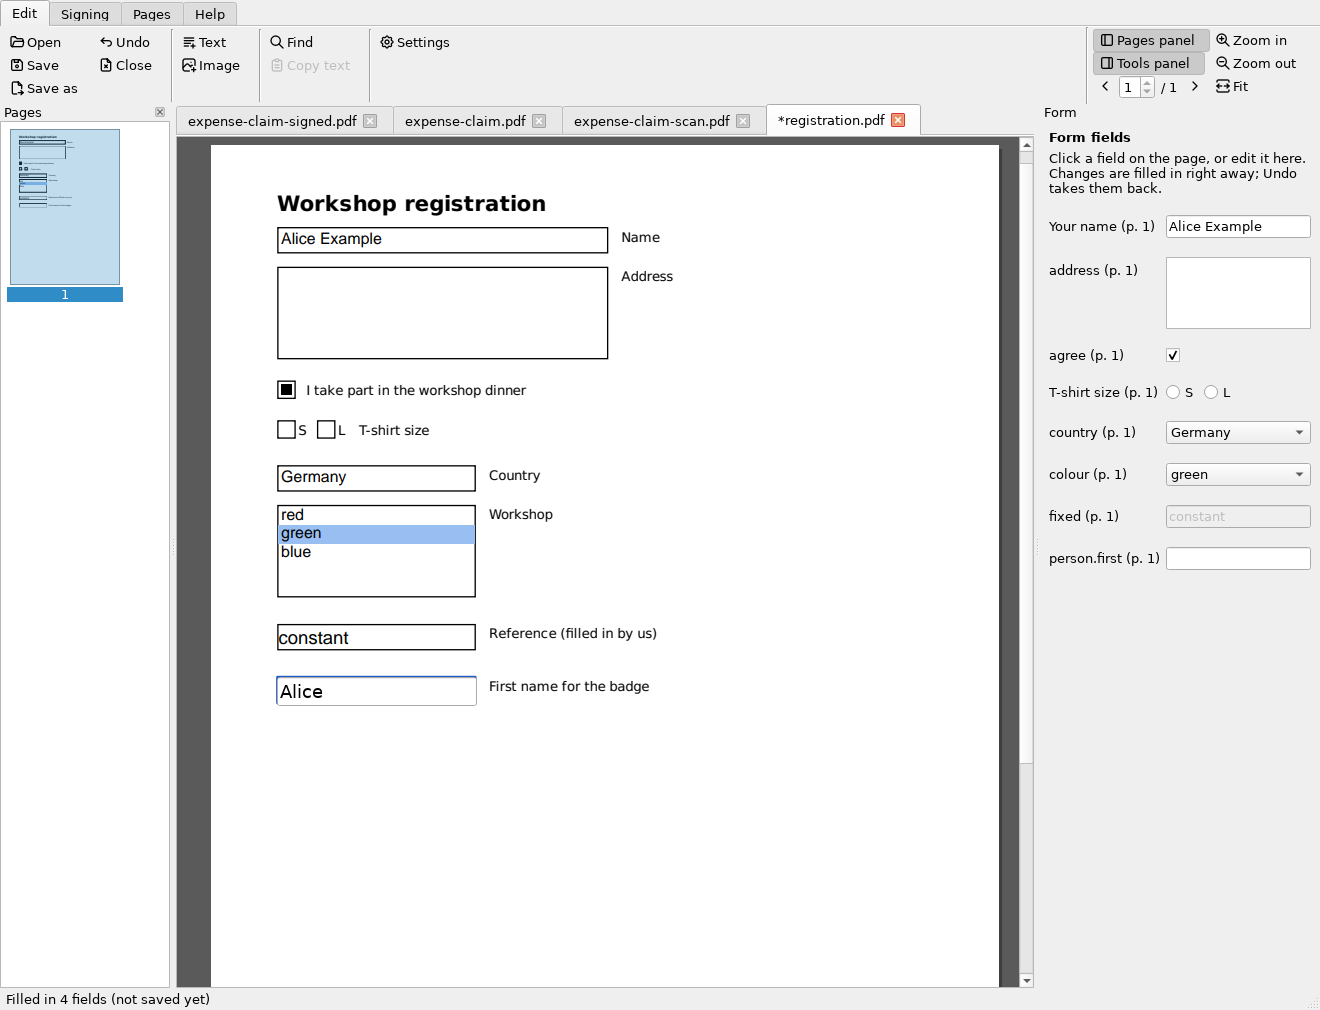Open the Help menu tab
Image resolution: width=1320 pixels, height=1010 pixels.
point(210,14)
